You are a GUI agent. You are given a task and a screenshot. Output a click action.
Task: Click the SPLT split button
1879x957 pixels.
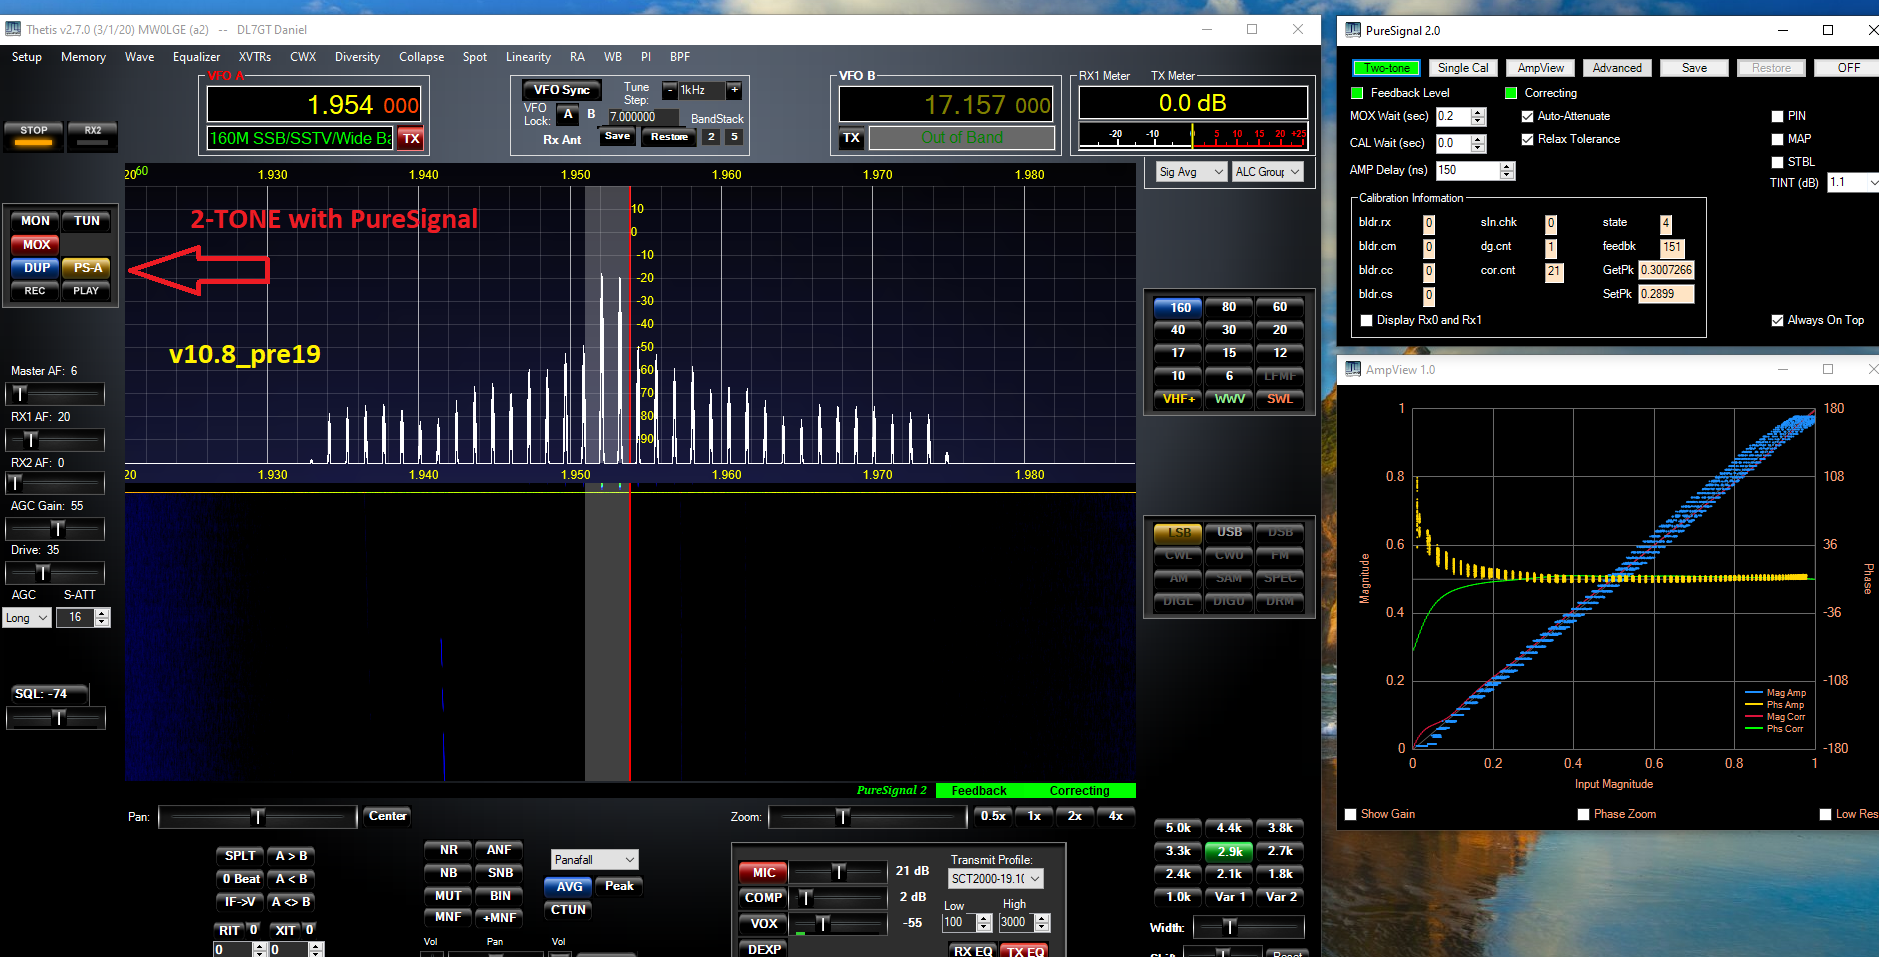point(240,856)
